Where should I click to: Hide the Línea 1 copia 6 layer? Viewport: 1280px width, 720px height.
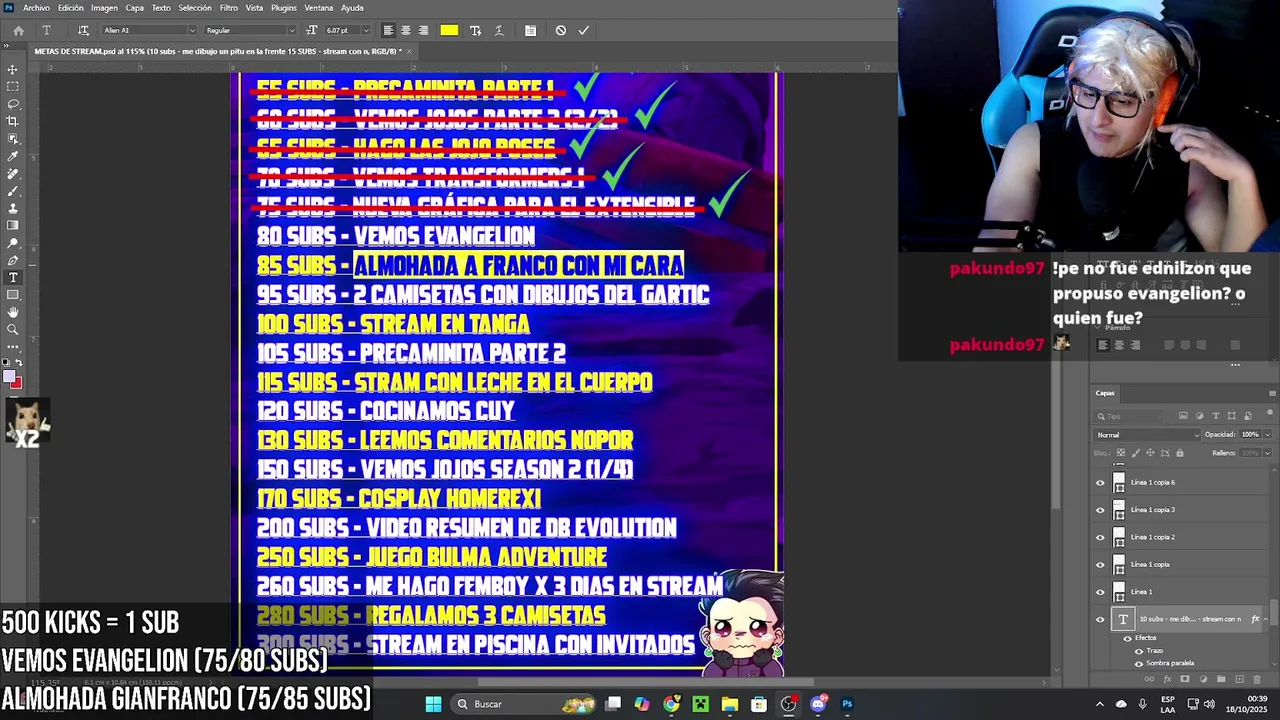pos(1100,483)
